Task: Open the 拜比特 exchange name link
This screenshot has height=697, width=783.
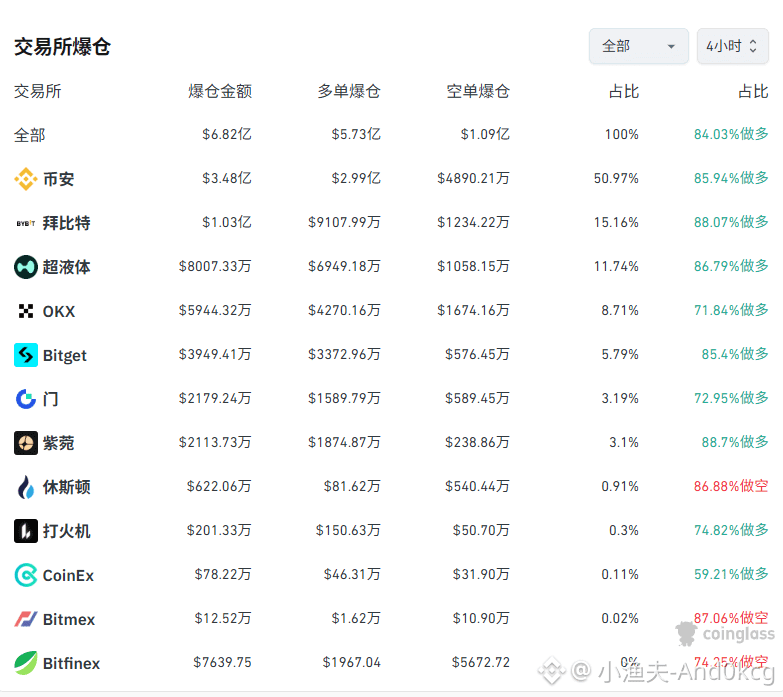Action: pos(66,223)
